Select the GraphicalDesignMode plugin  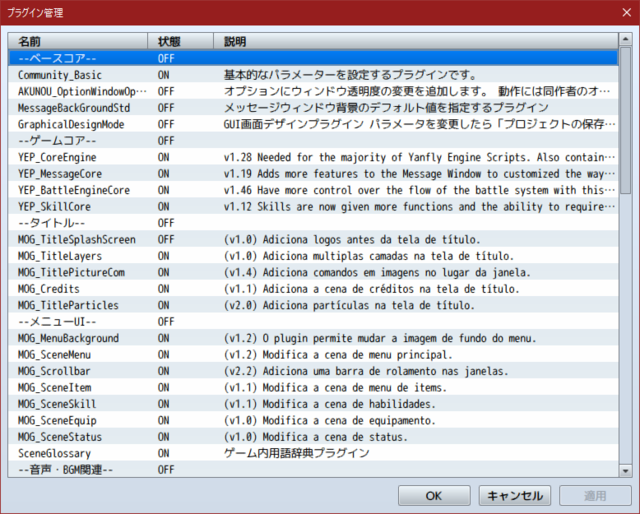pos(313,124)
